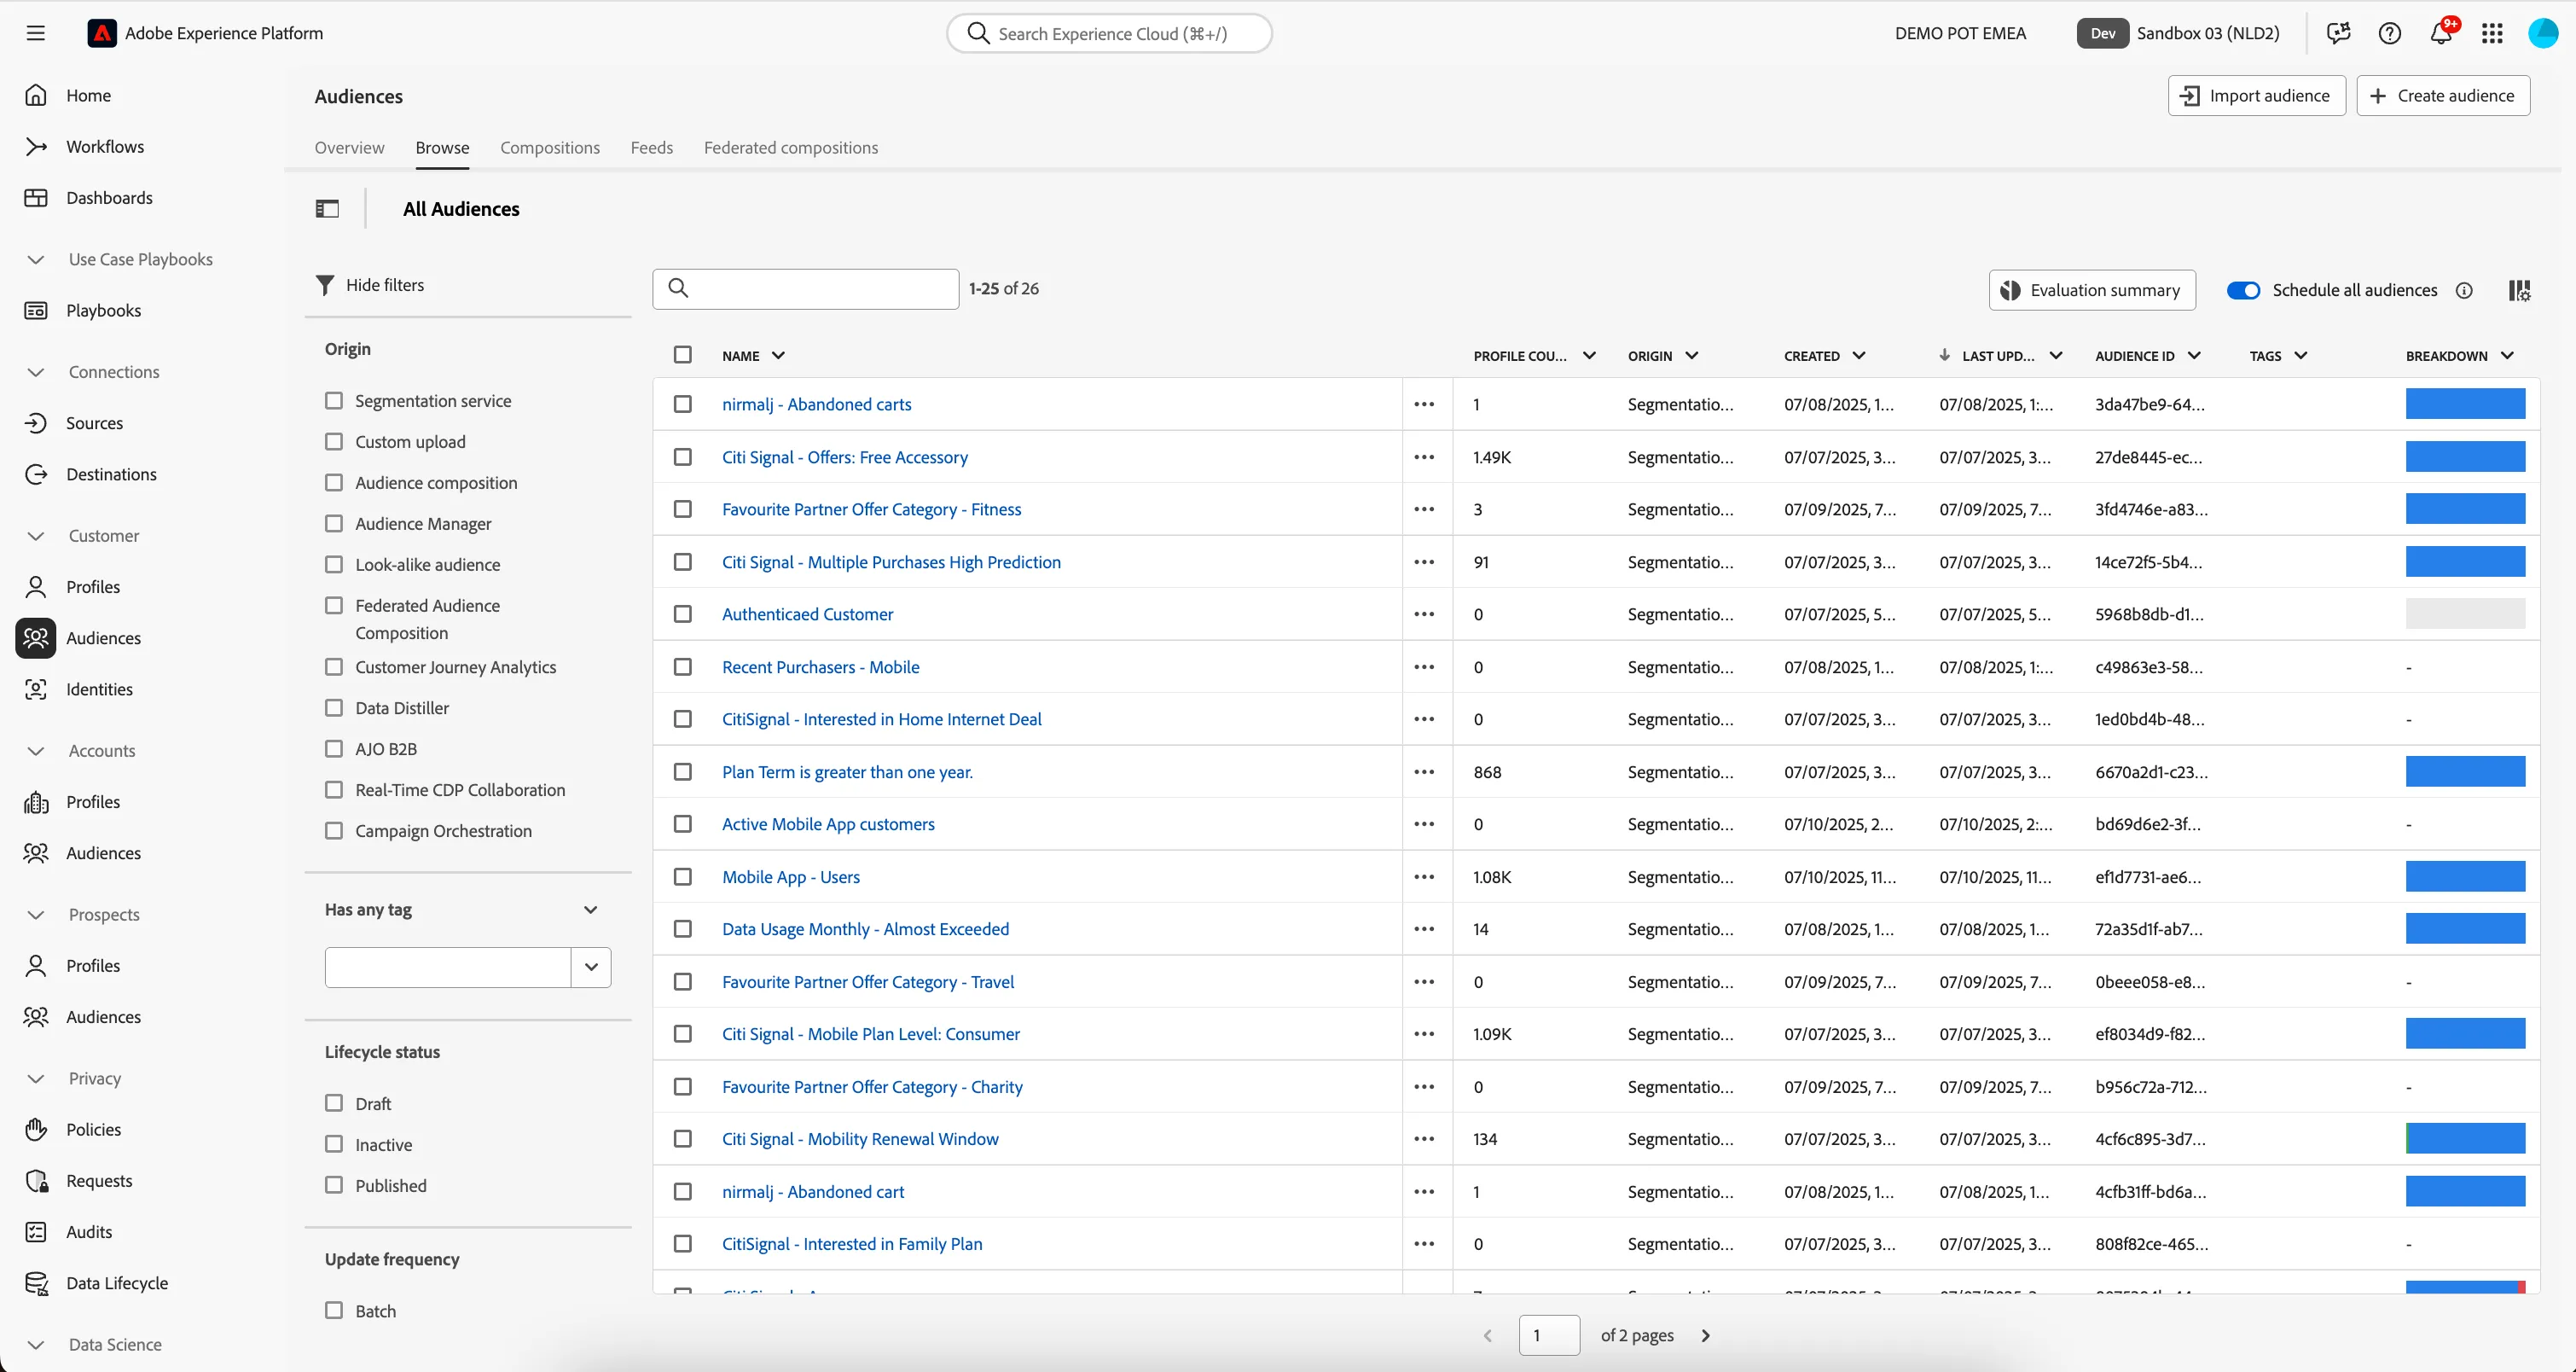Viewport: 2576px width, 1372px height.
Task: Toggle the Schedule all audiences switch
Action: click(2243, 290)
